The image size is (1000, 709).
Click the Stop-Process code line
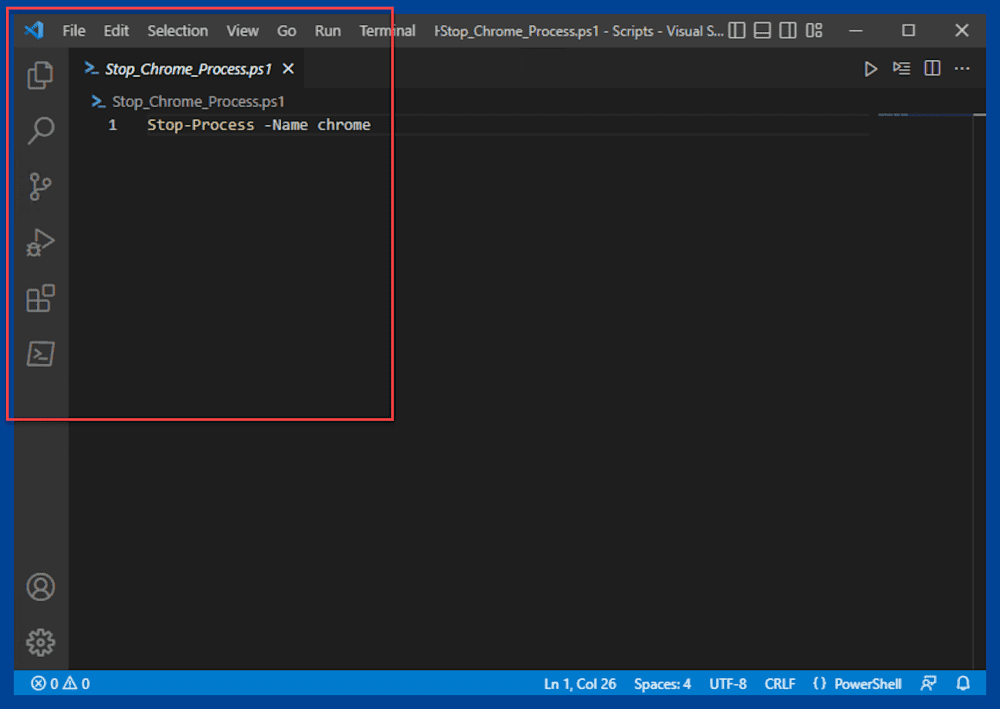tap(259, 125)
